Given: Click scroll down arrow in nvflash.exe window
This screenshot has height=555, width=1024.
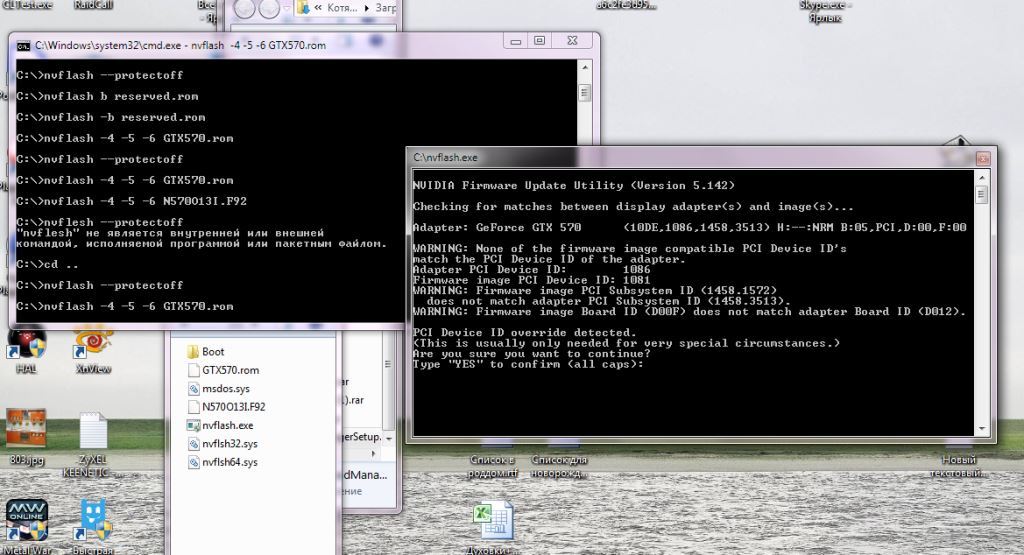Looking at the screenshot, I should (x=982, y=429).
